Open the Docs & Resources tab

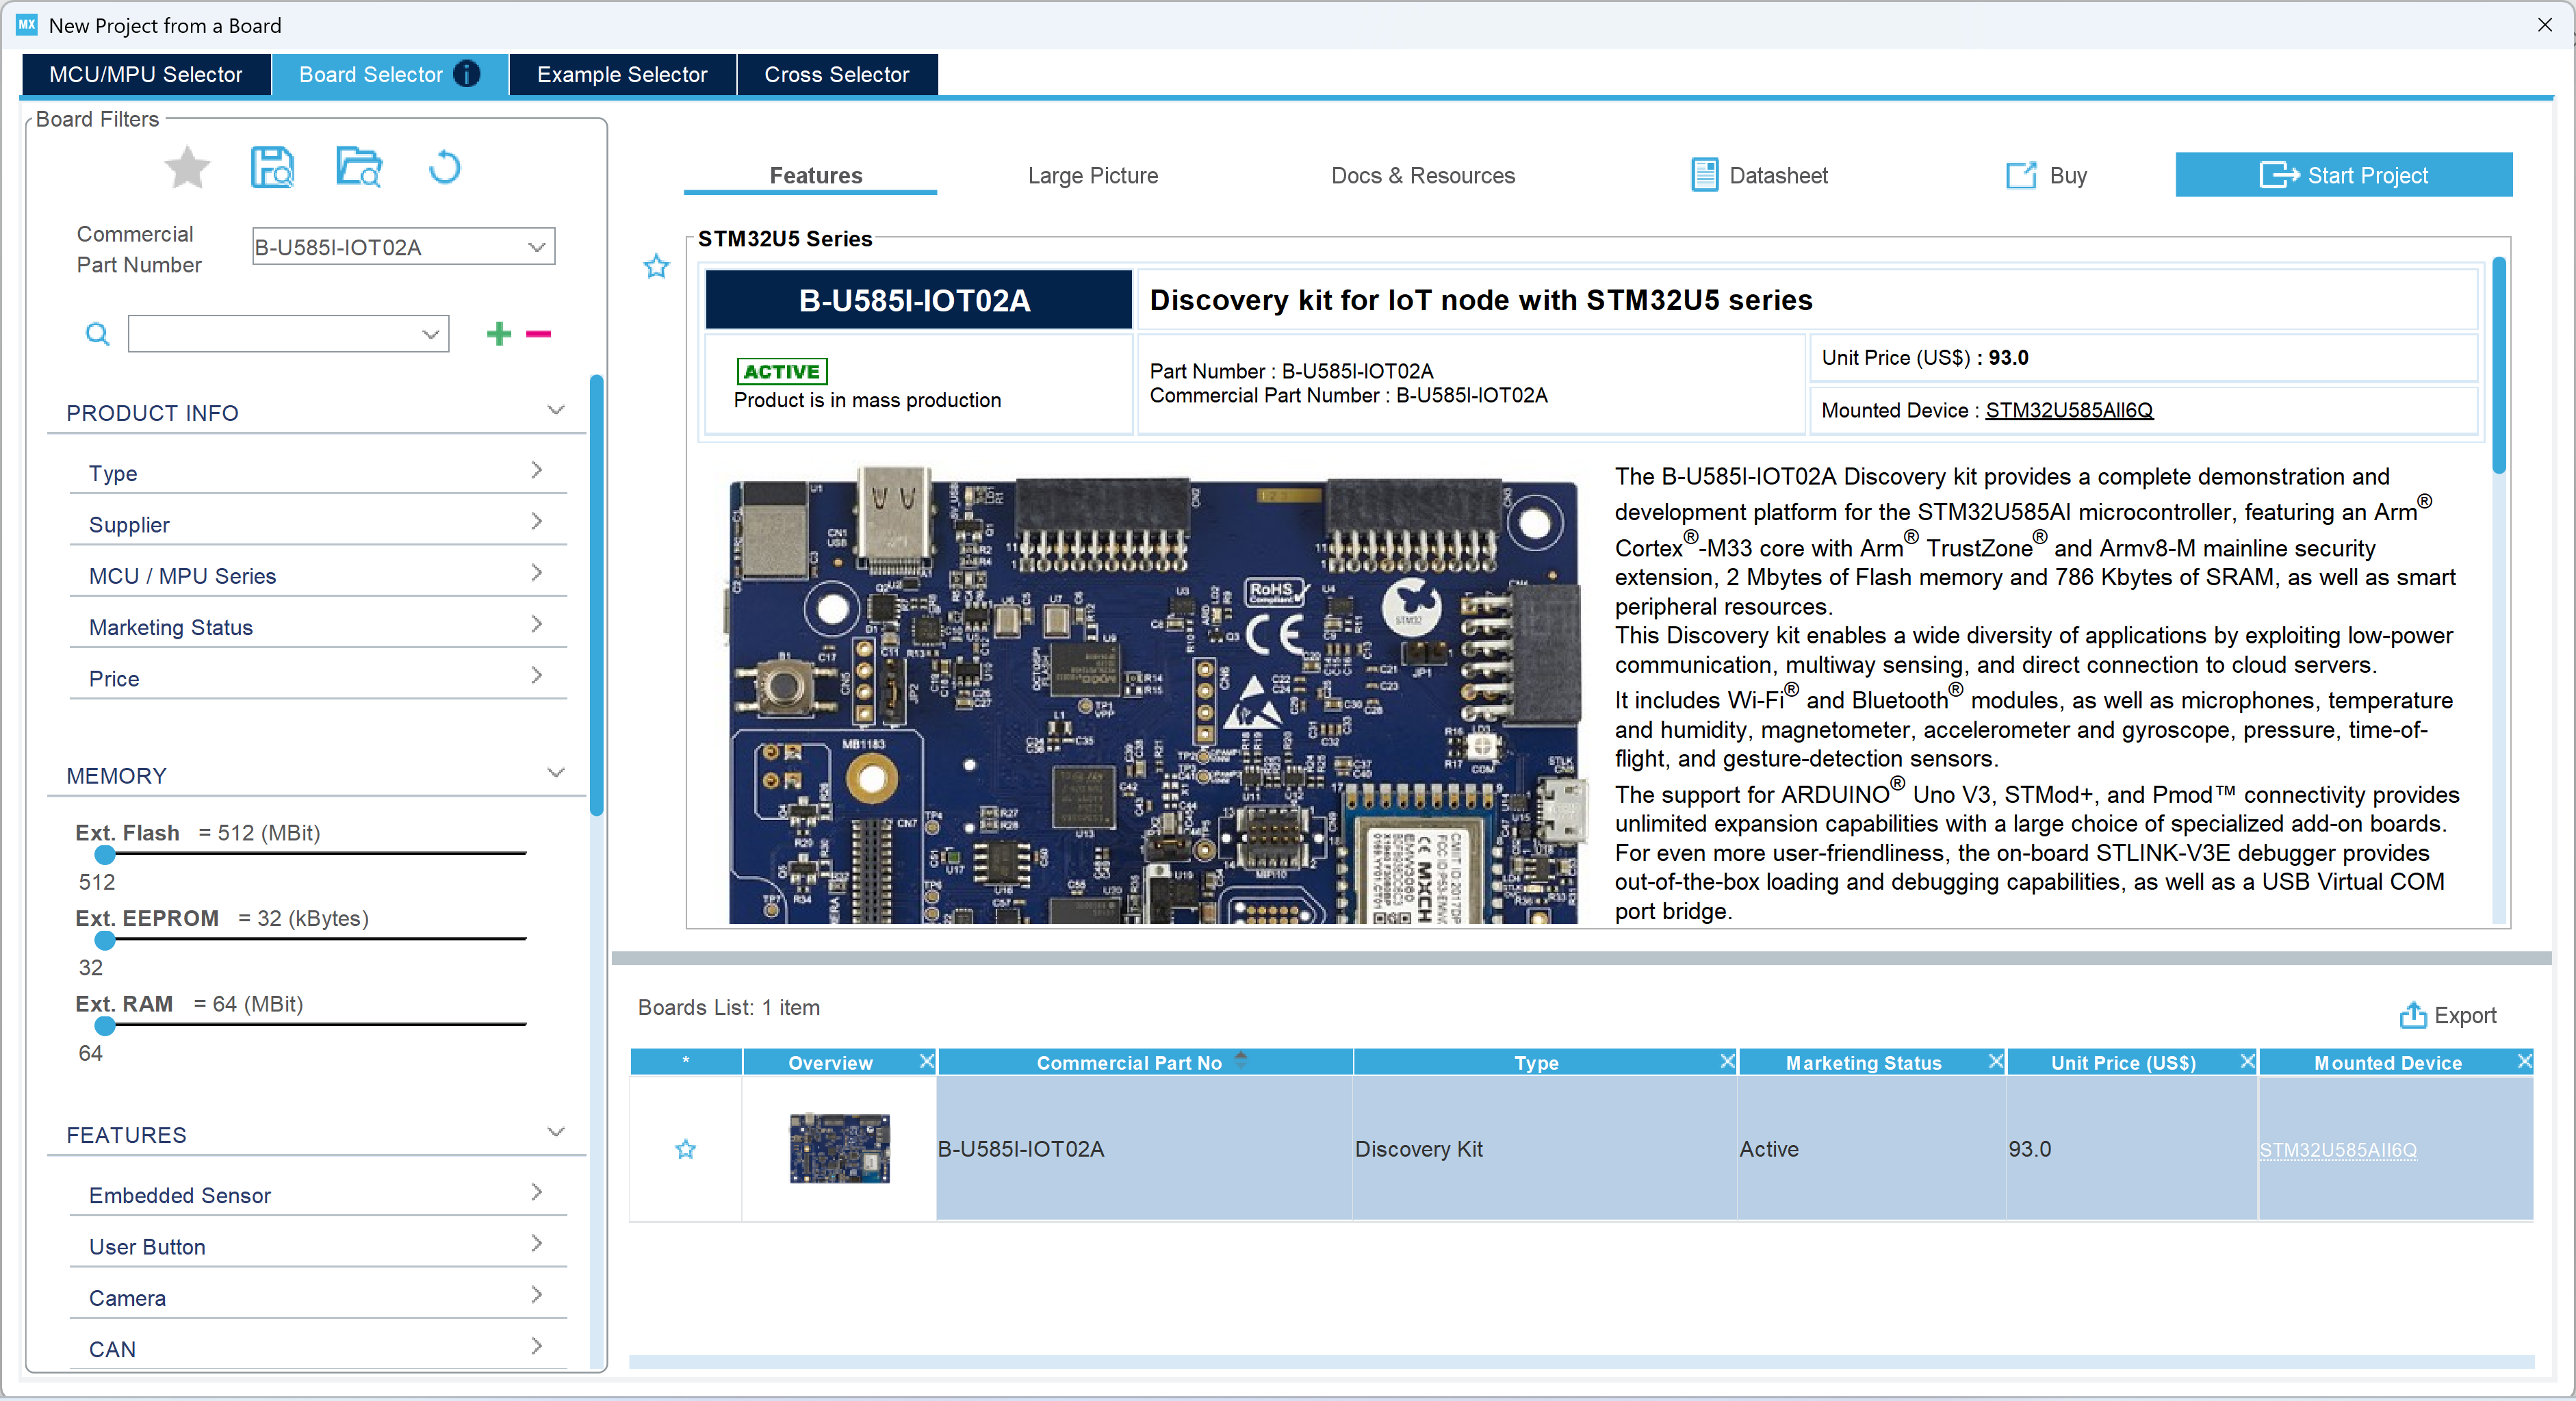tap(1422, 175)
